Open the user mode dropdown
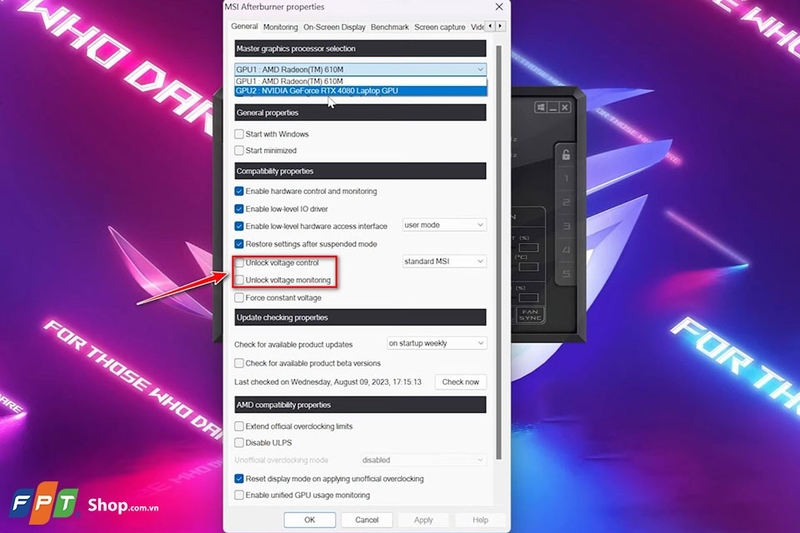The image size is (800, 533). (444, 225)
